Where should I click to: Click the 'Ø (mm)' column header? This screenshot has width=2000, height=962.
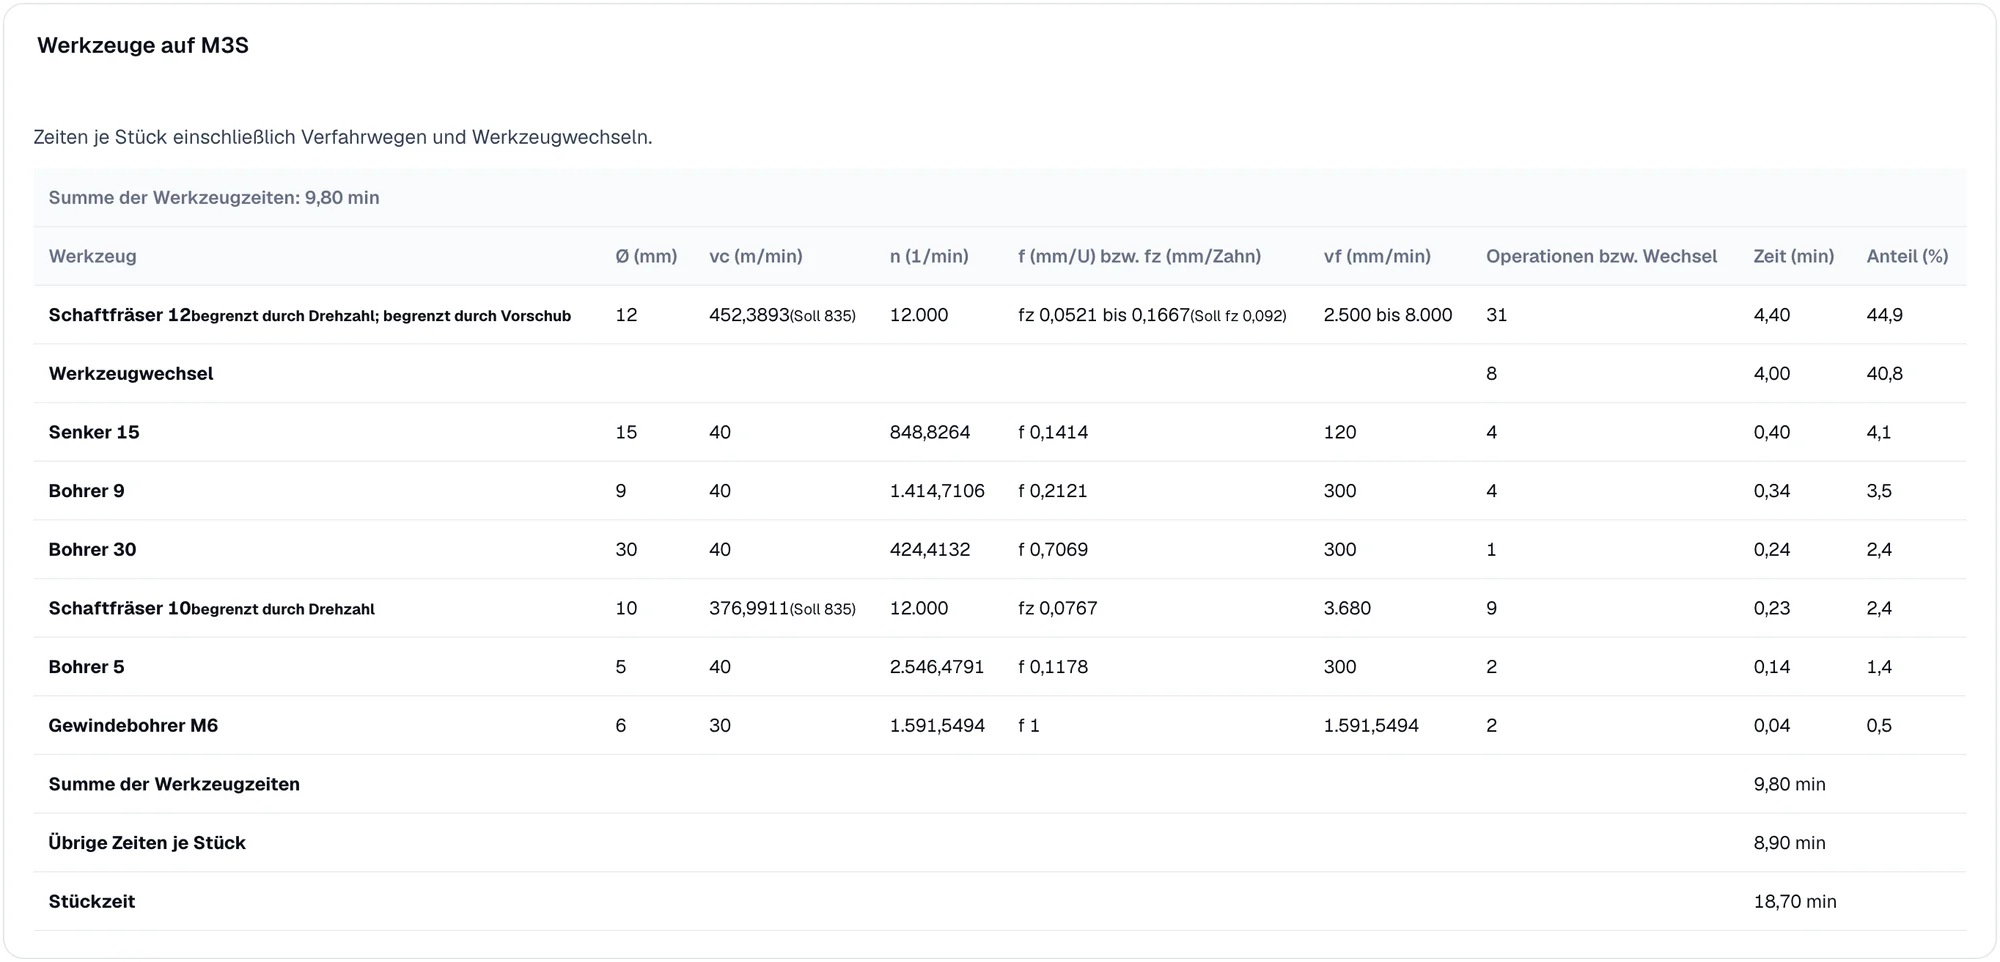point(646,256)
